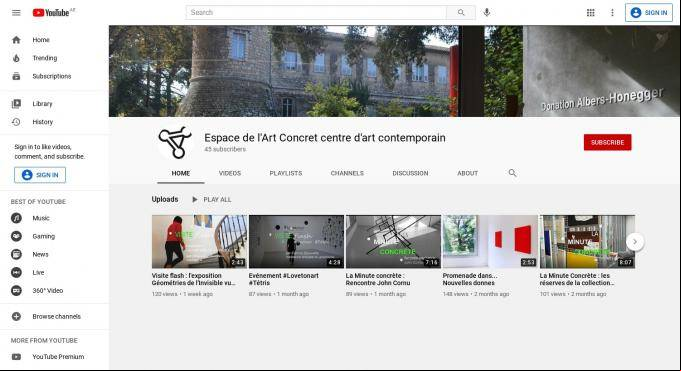The height and width of the screenshot is (371, 681).
Task: Open Rencontre John Cornu video thumbnail
Action: tap(393, 242)
